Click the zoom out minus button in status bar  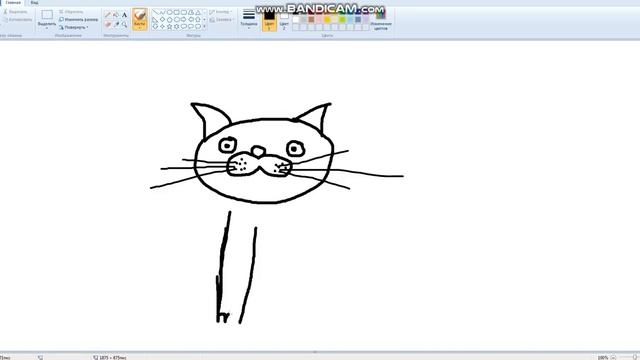[613, 357]
